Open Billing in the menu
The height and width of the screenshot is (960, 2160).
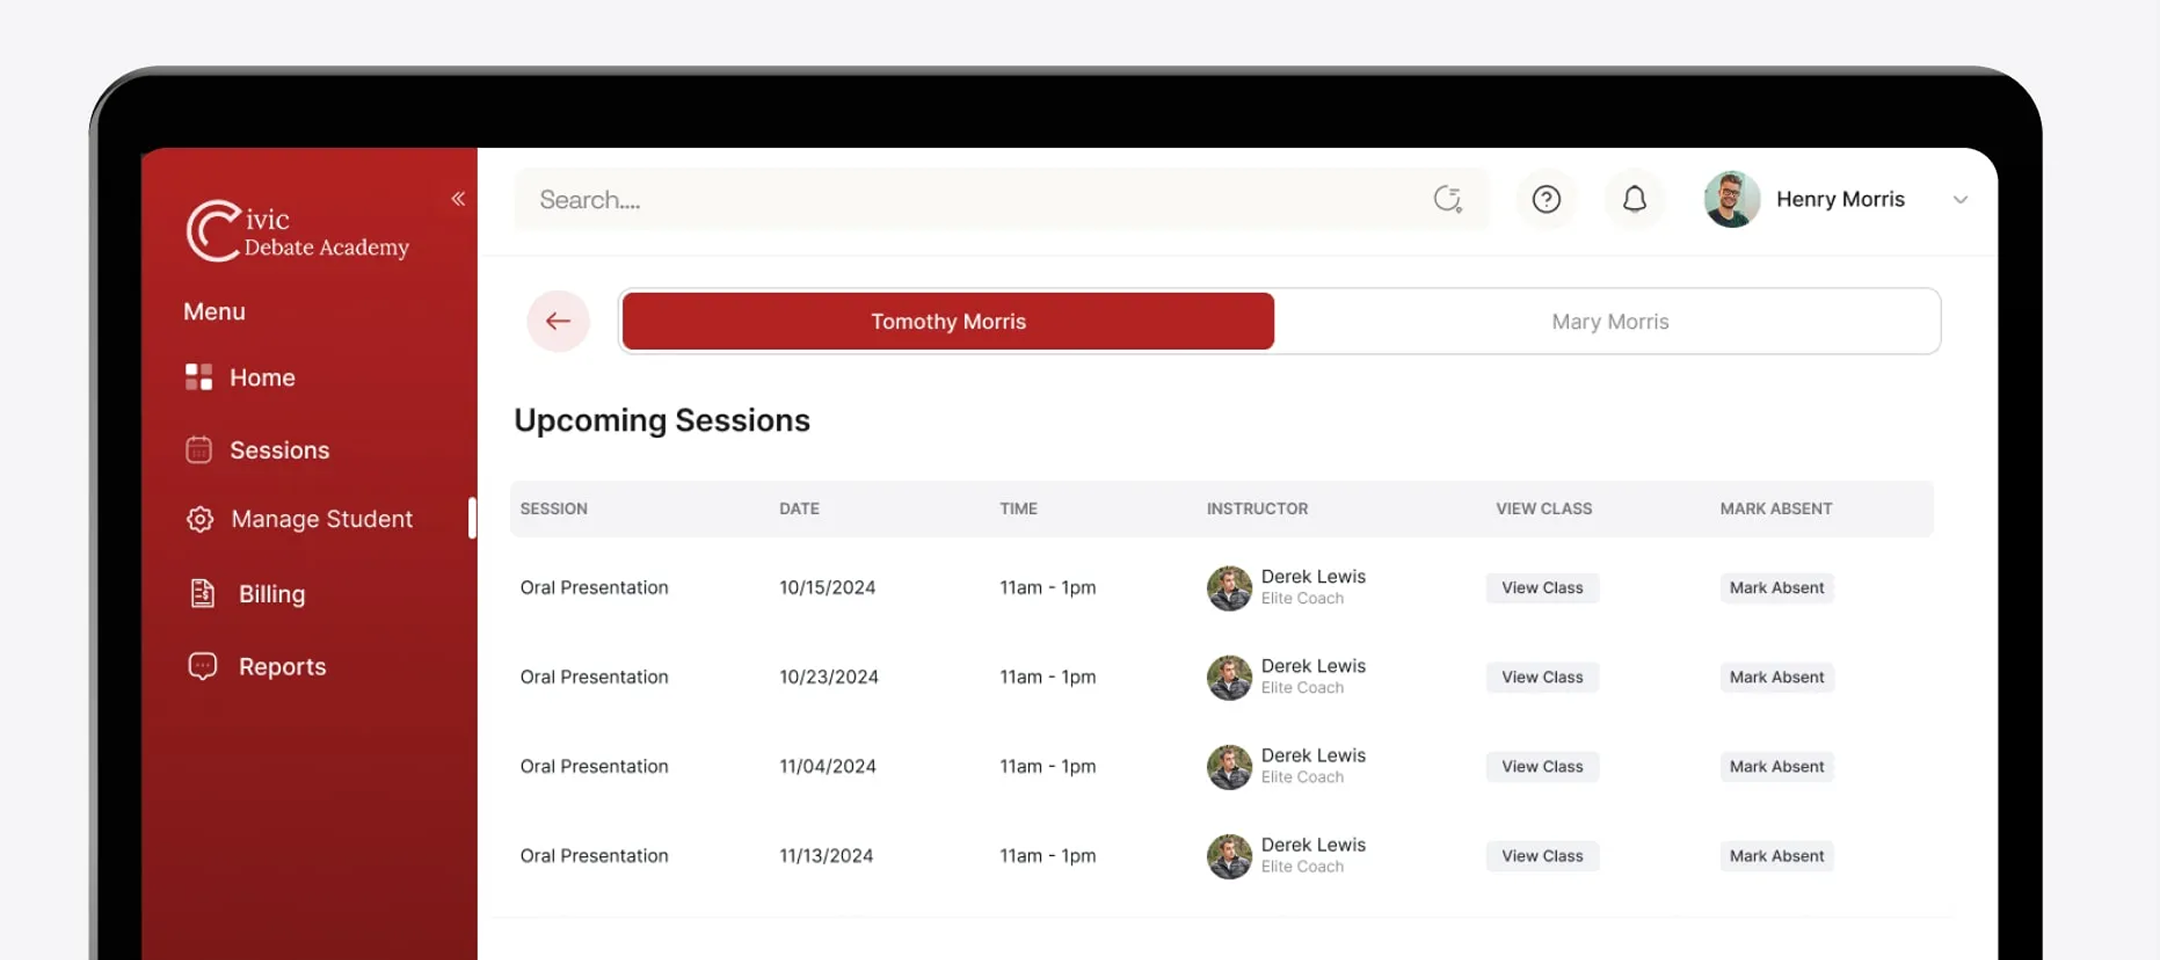click(271, 593)
